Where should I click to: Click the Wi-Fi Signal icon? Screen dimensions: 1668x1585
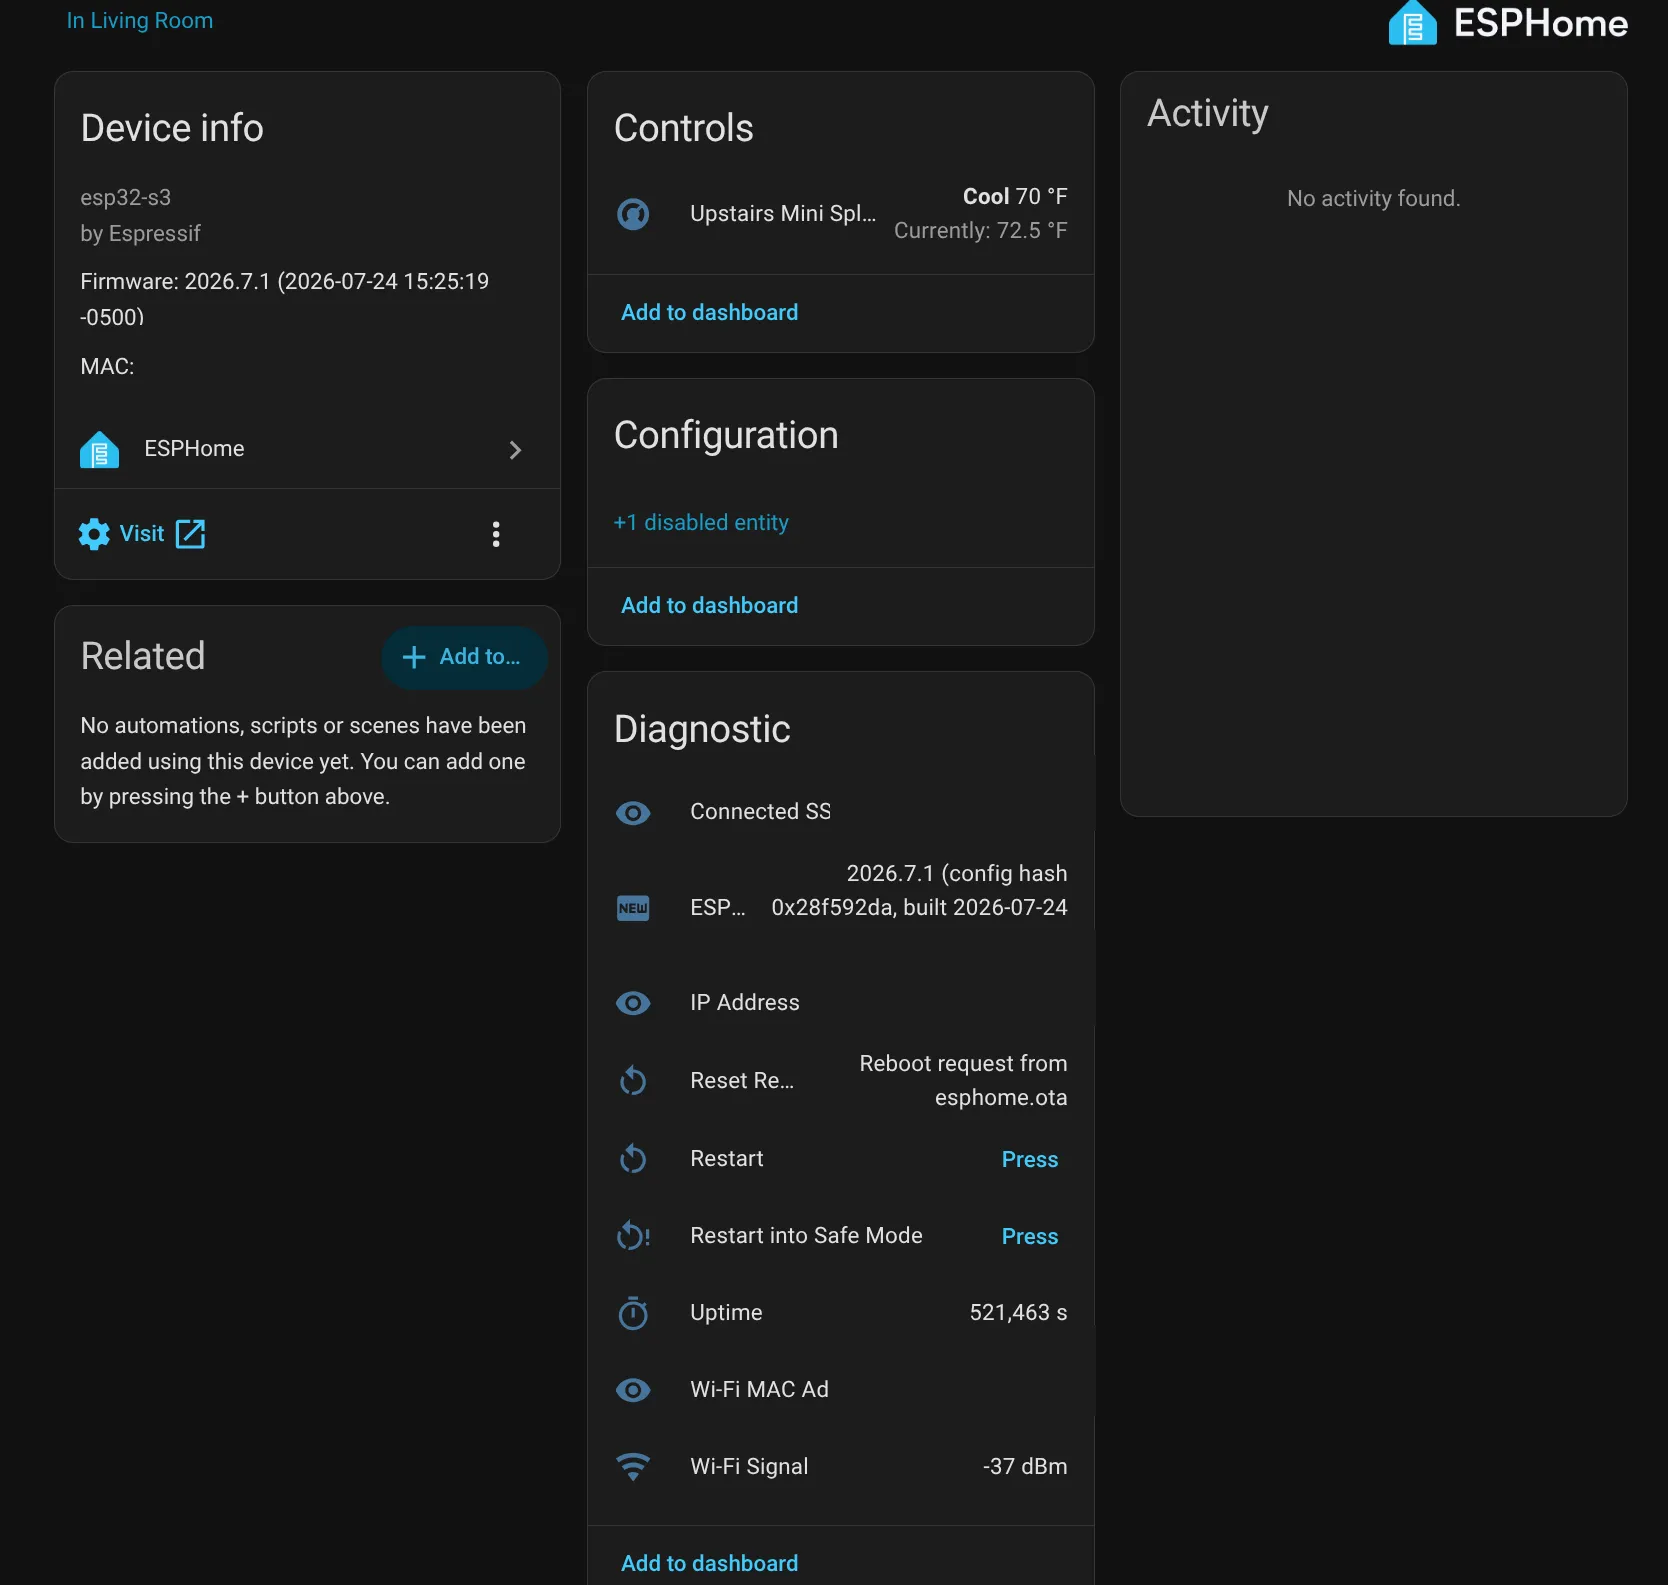pyautogui.click(x=633, y=1467)
